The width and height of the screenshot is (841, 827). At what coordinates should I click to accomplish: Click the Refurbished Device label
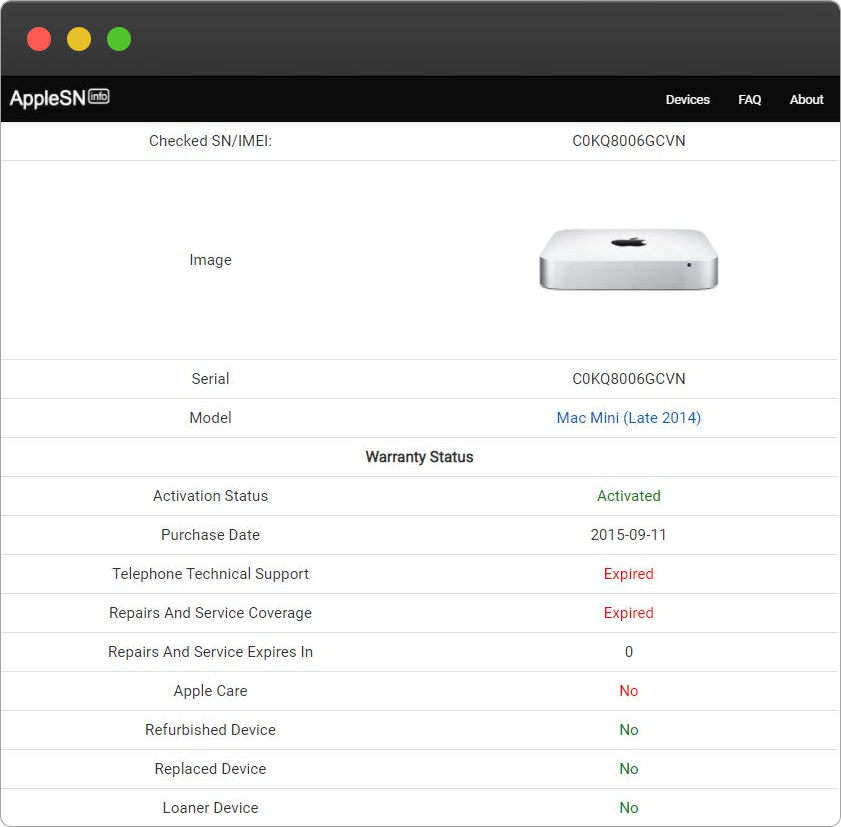[210, 730]
